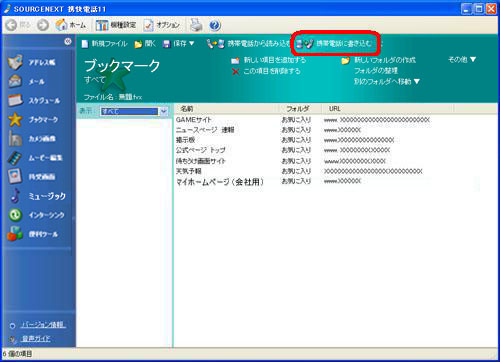
Task: Open the オプション options dialog
Action: coord(162,25)
